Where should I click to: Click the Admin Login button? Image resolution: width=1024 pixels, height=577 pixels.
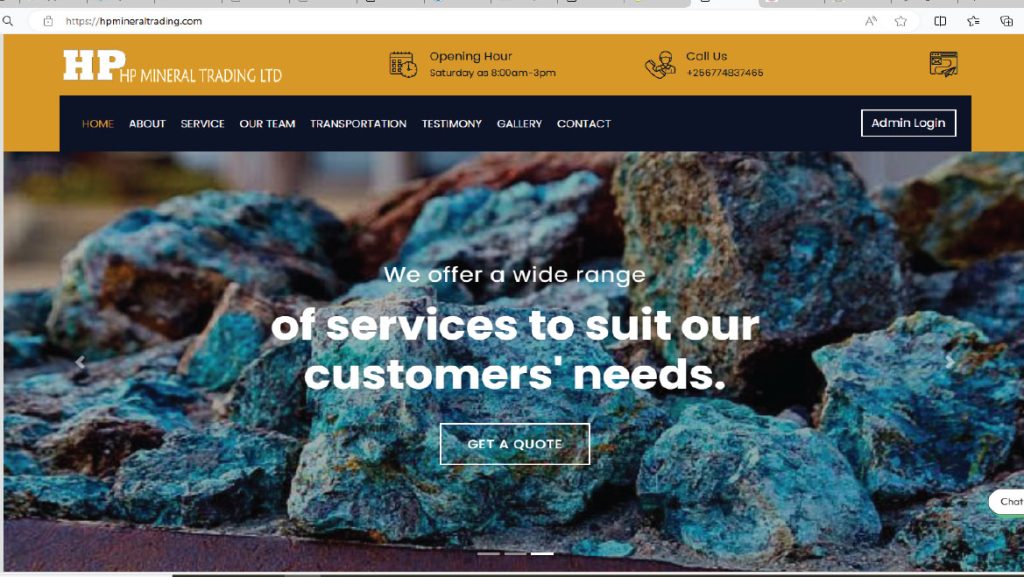(908, 123)
